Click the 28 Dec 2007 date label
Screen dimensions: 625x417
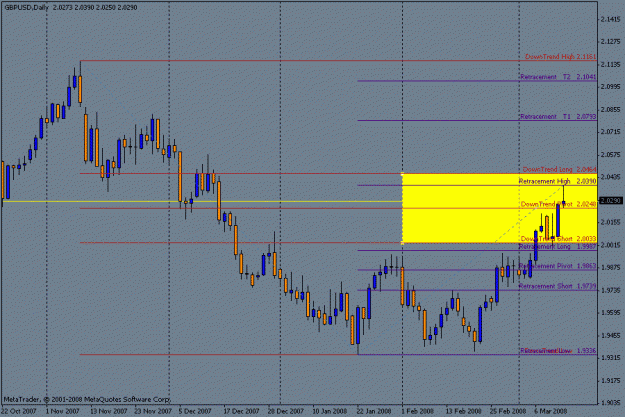pyautogui.click(x=285, y=411)
